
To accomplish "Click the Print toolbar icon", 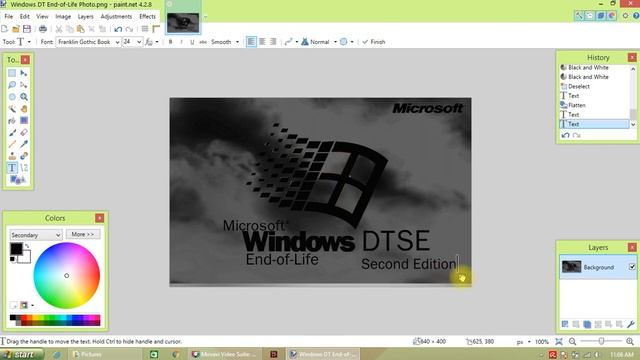I will click(x=43, y=29).
